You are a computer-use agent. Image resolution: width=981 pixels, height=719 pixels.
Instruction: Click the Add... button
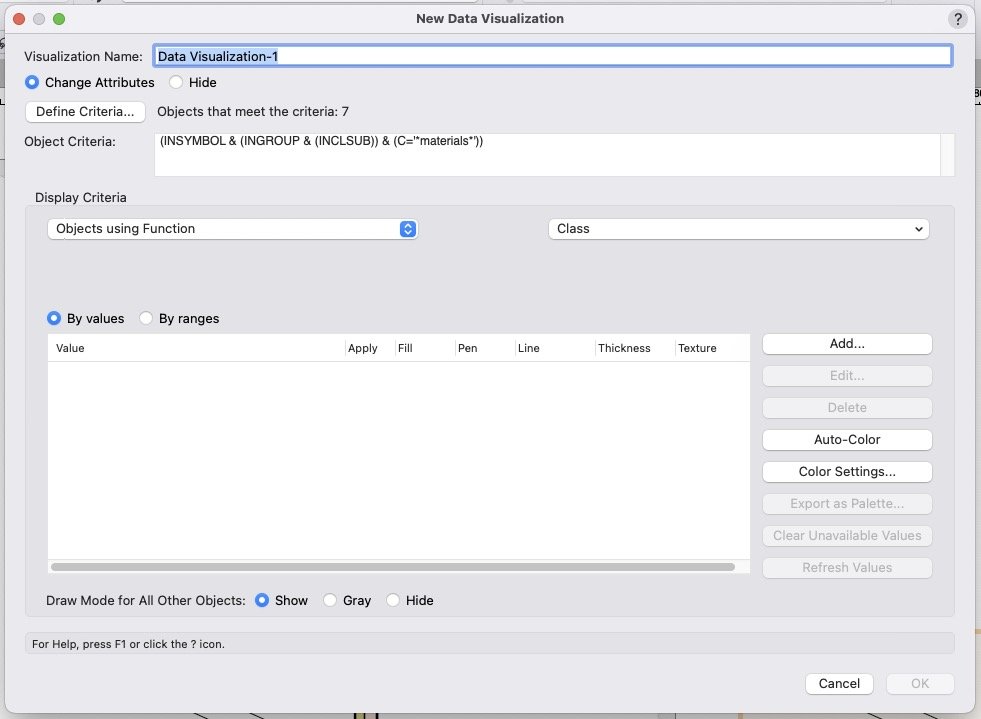[847, 344]
